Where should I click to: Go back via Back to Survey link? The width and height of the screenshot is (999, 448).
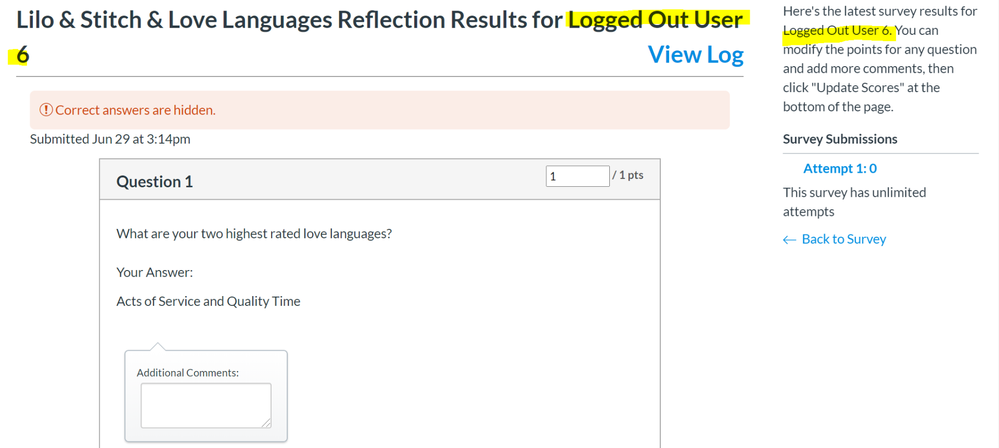[x=843, y=239]
